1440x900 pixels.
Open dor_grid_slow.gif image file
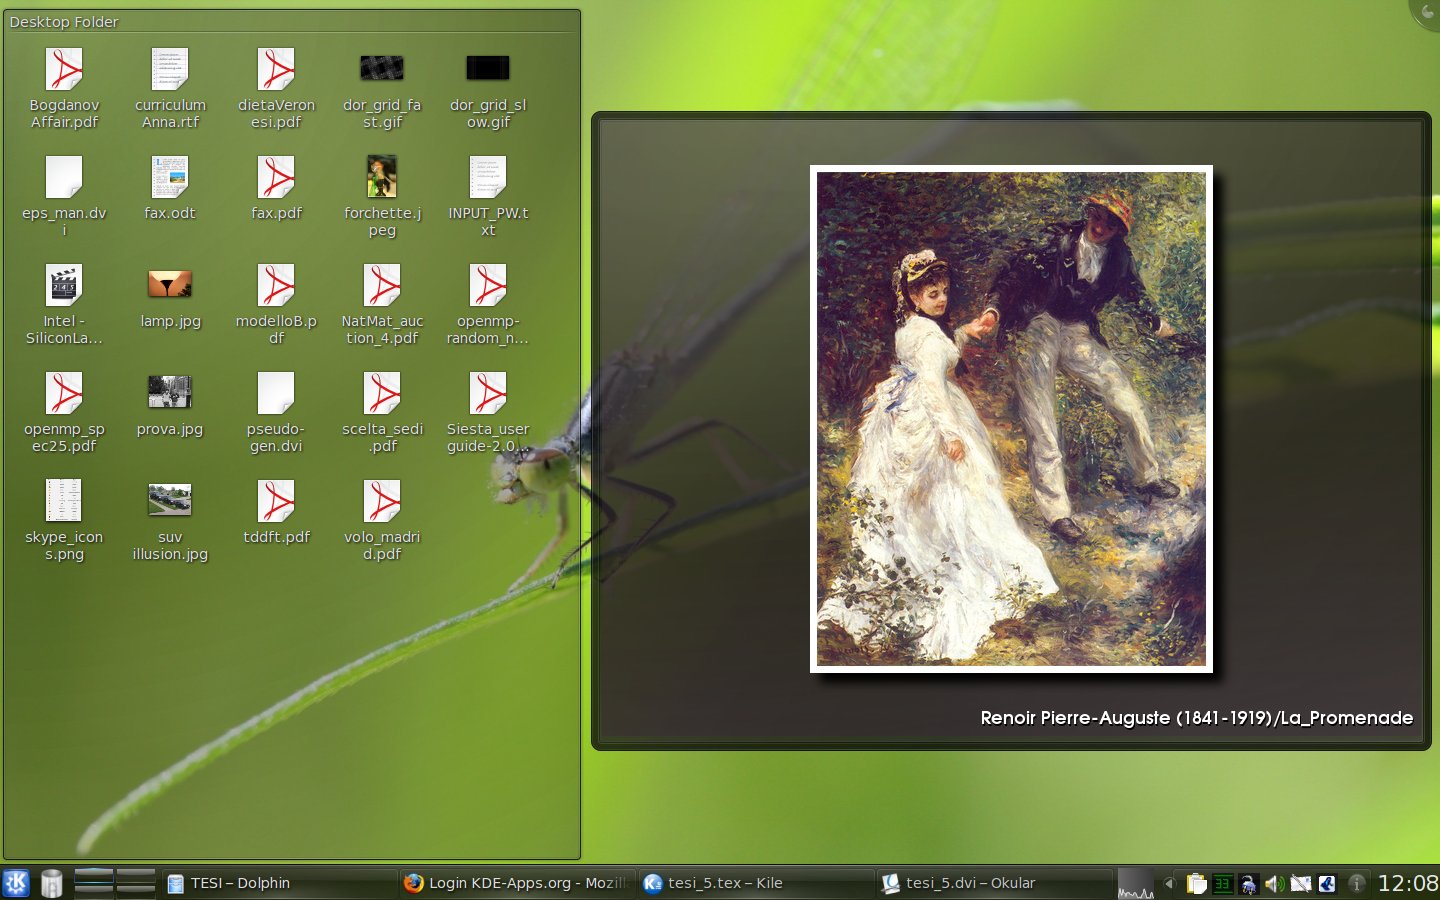488,68
